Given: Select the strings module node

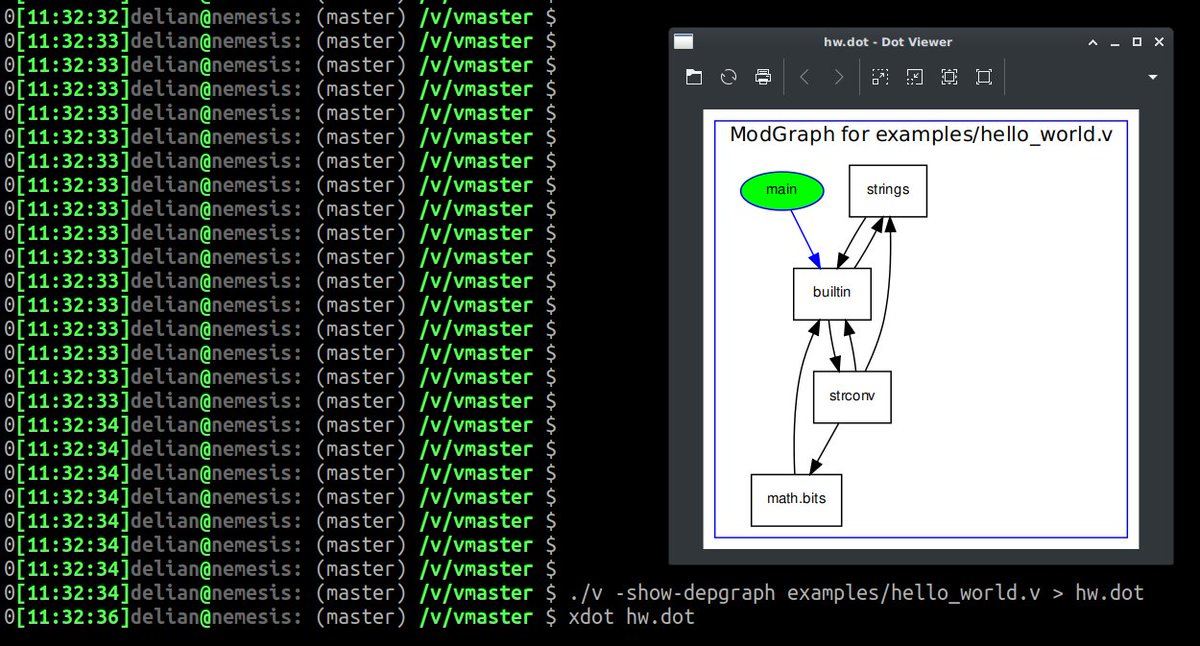Looking at the screenshot, I should click(x=887, y=190).
